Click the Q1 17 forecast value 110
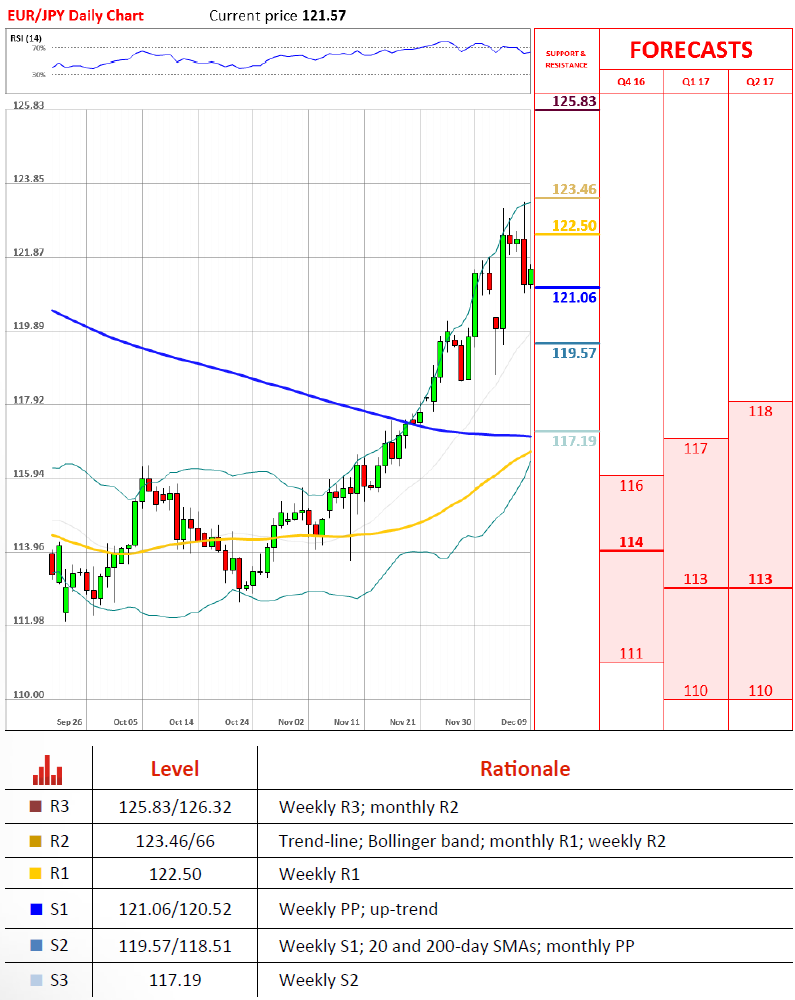Screen dimensions: 795x1000 coord(696,691)
